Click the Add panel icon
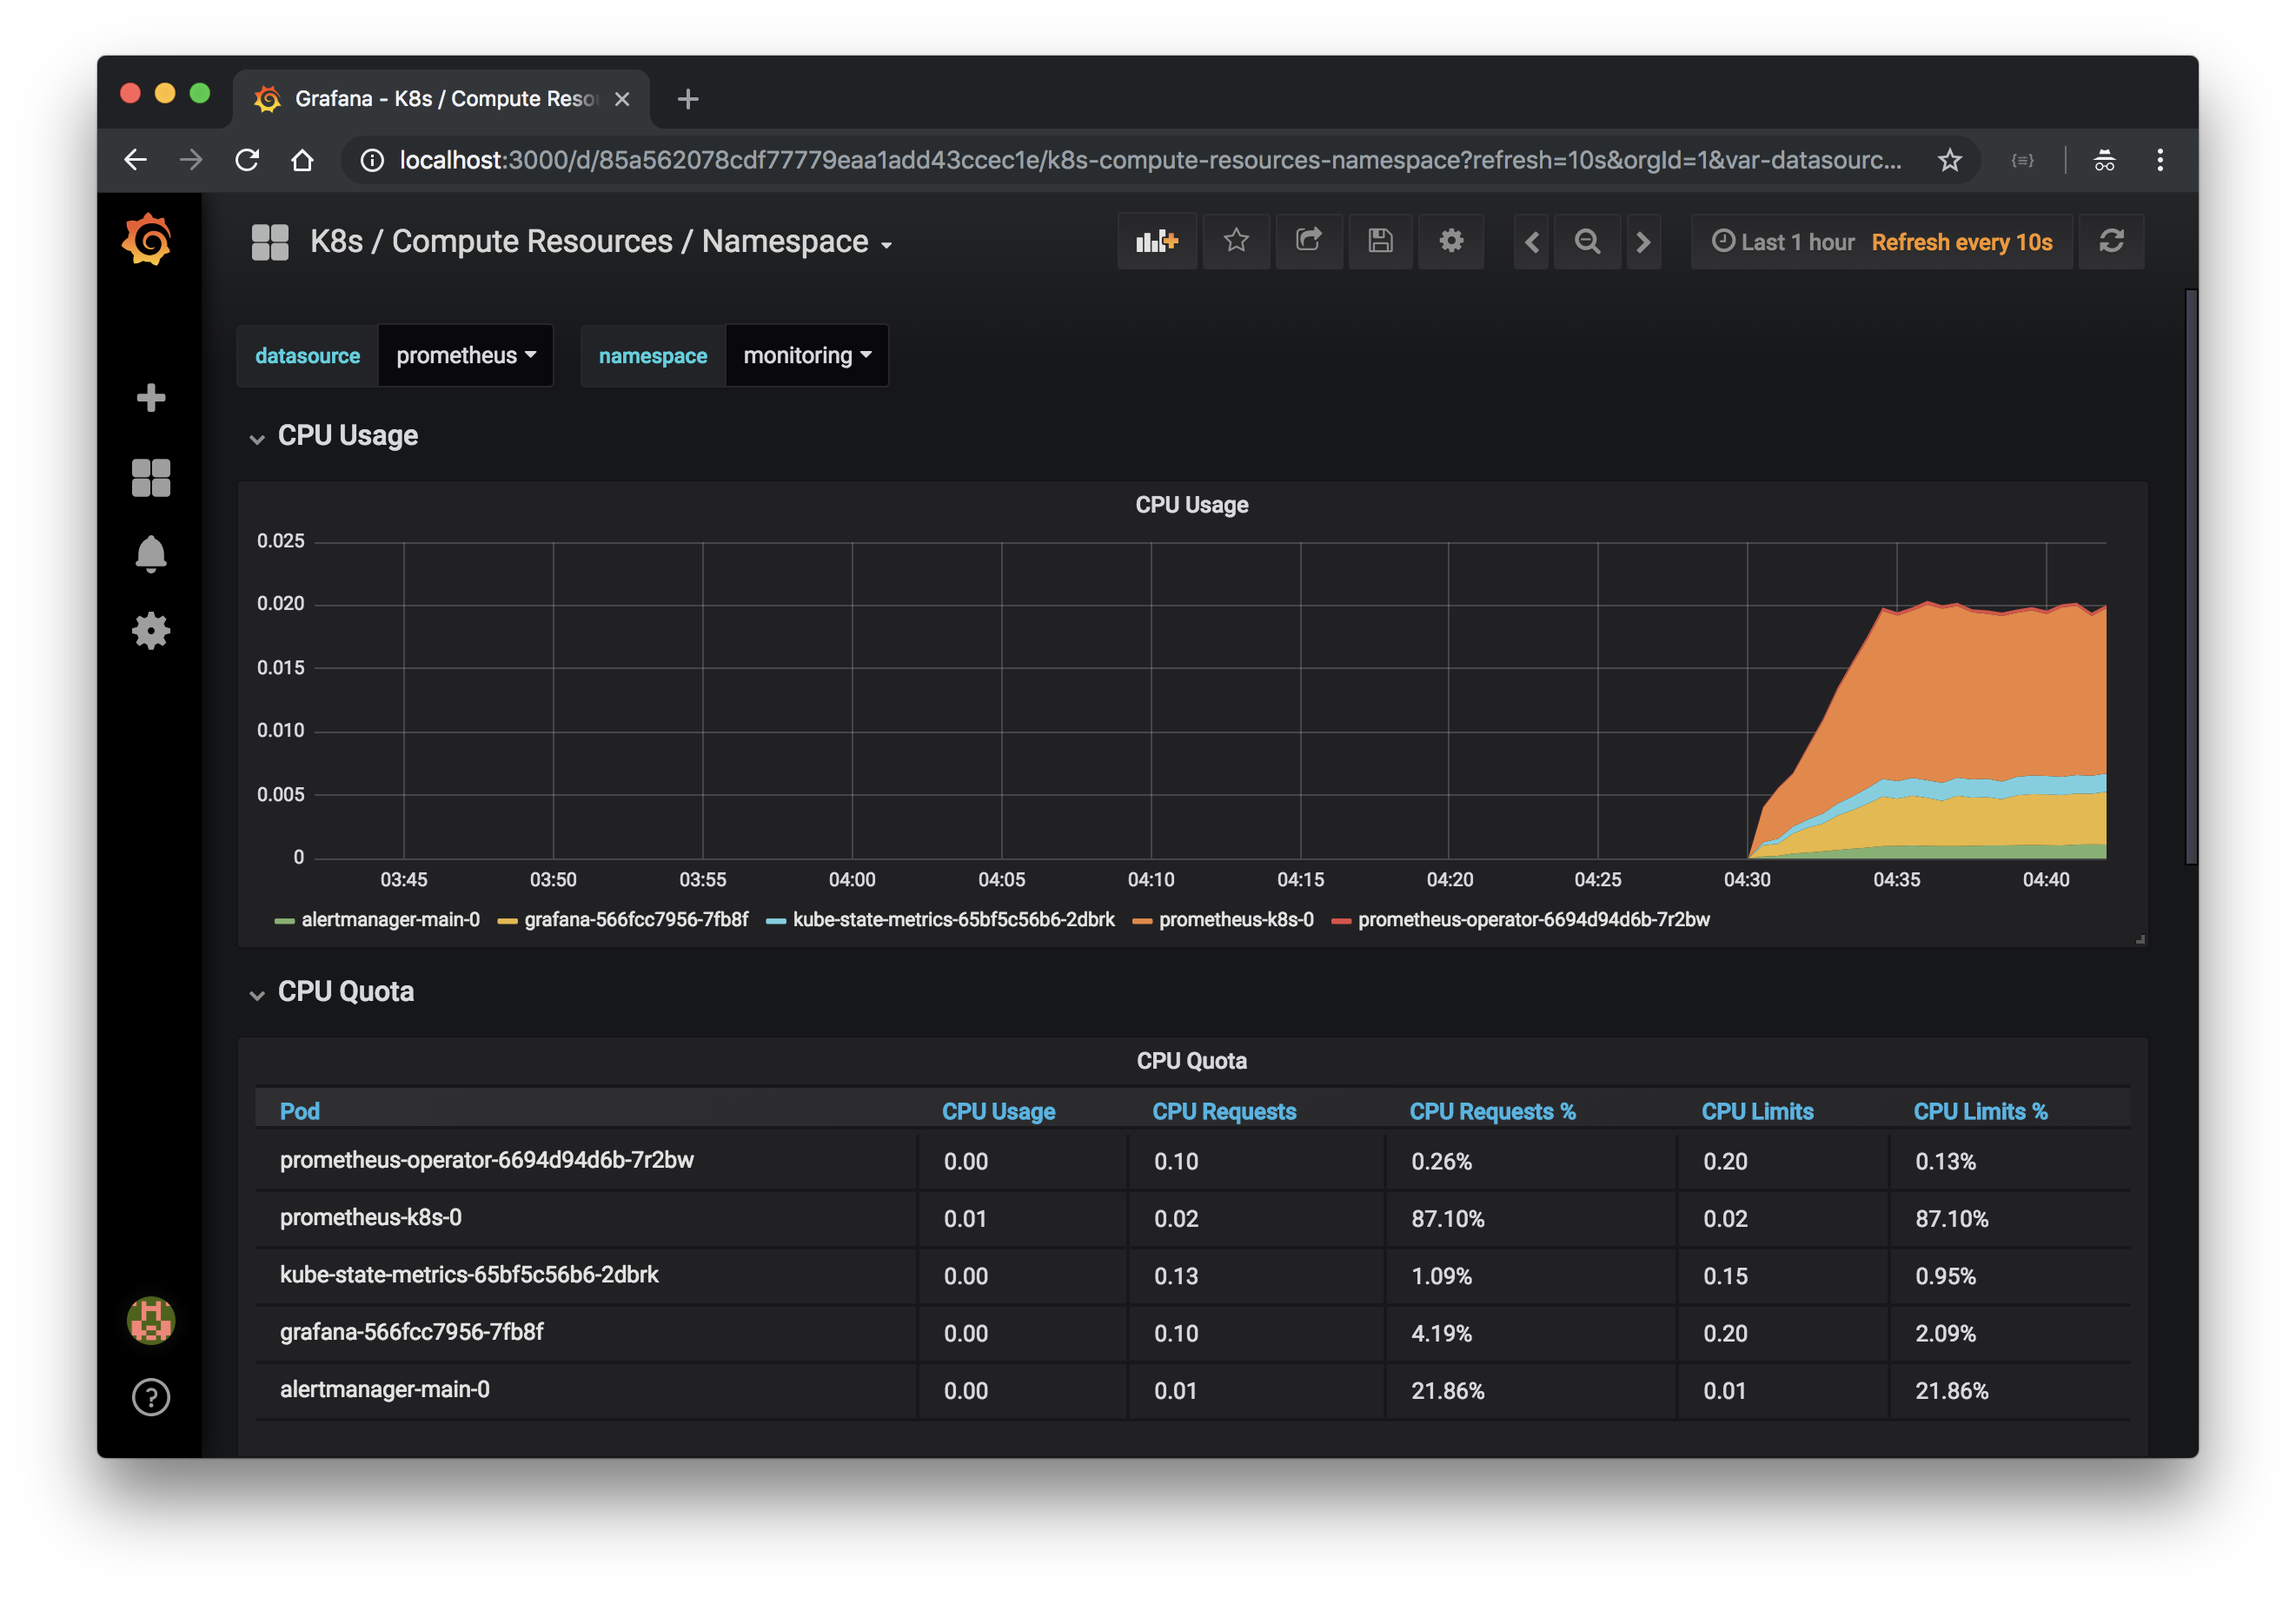Image resolution: width=2296 pixels, height=1597 pixels. tap(1156, 241)
